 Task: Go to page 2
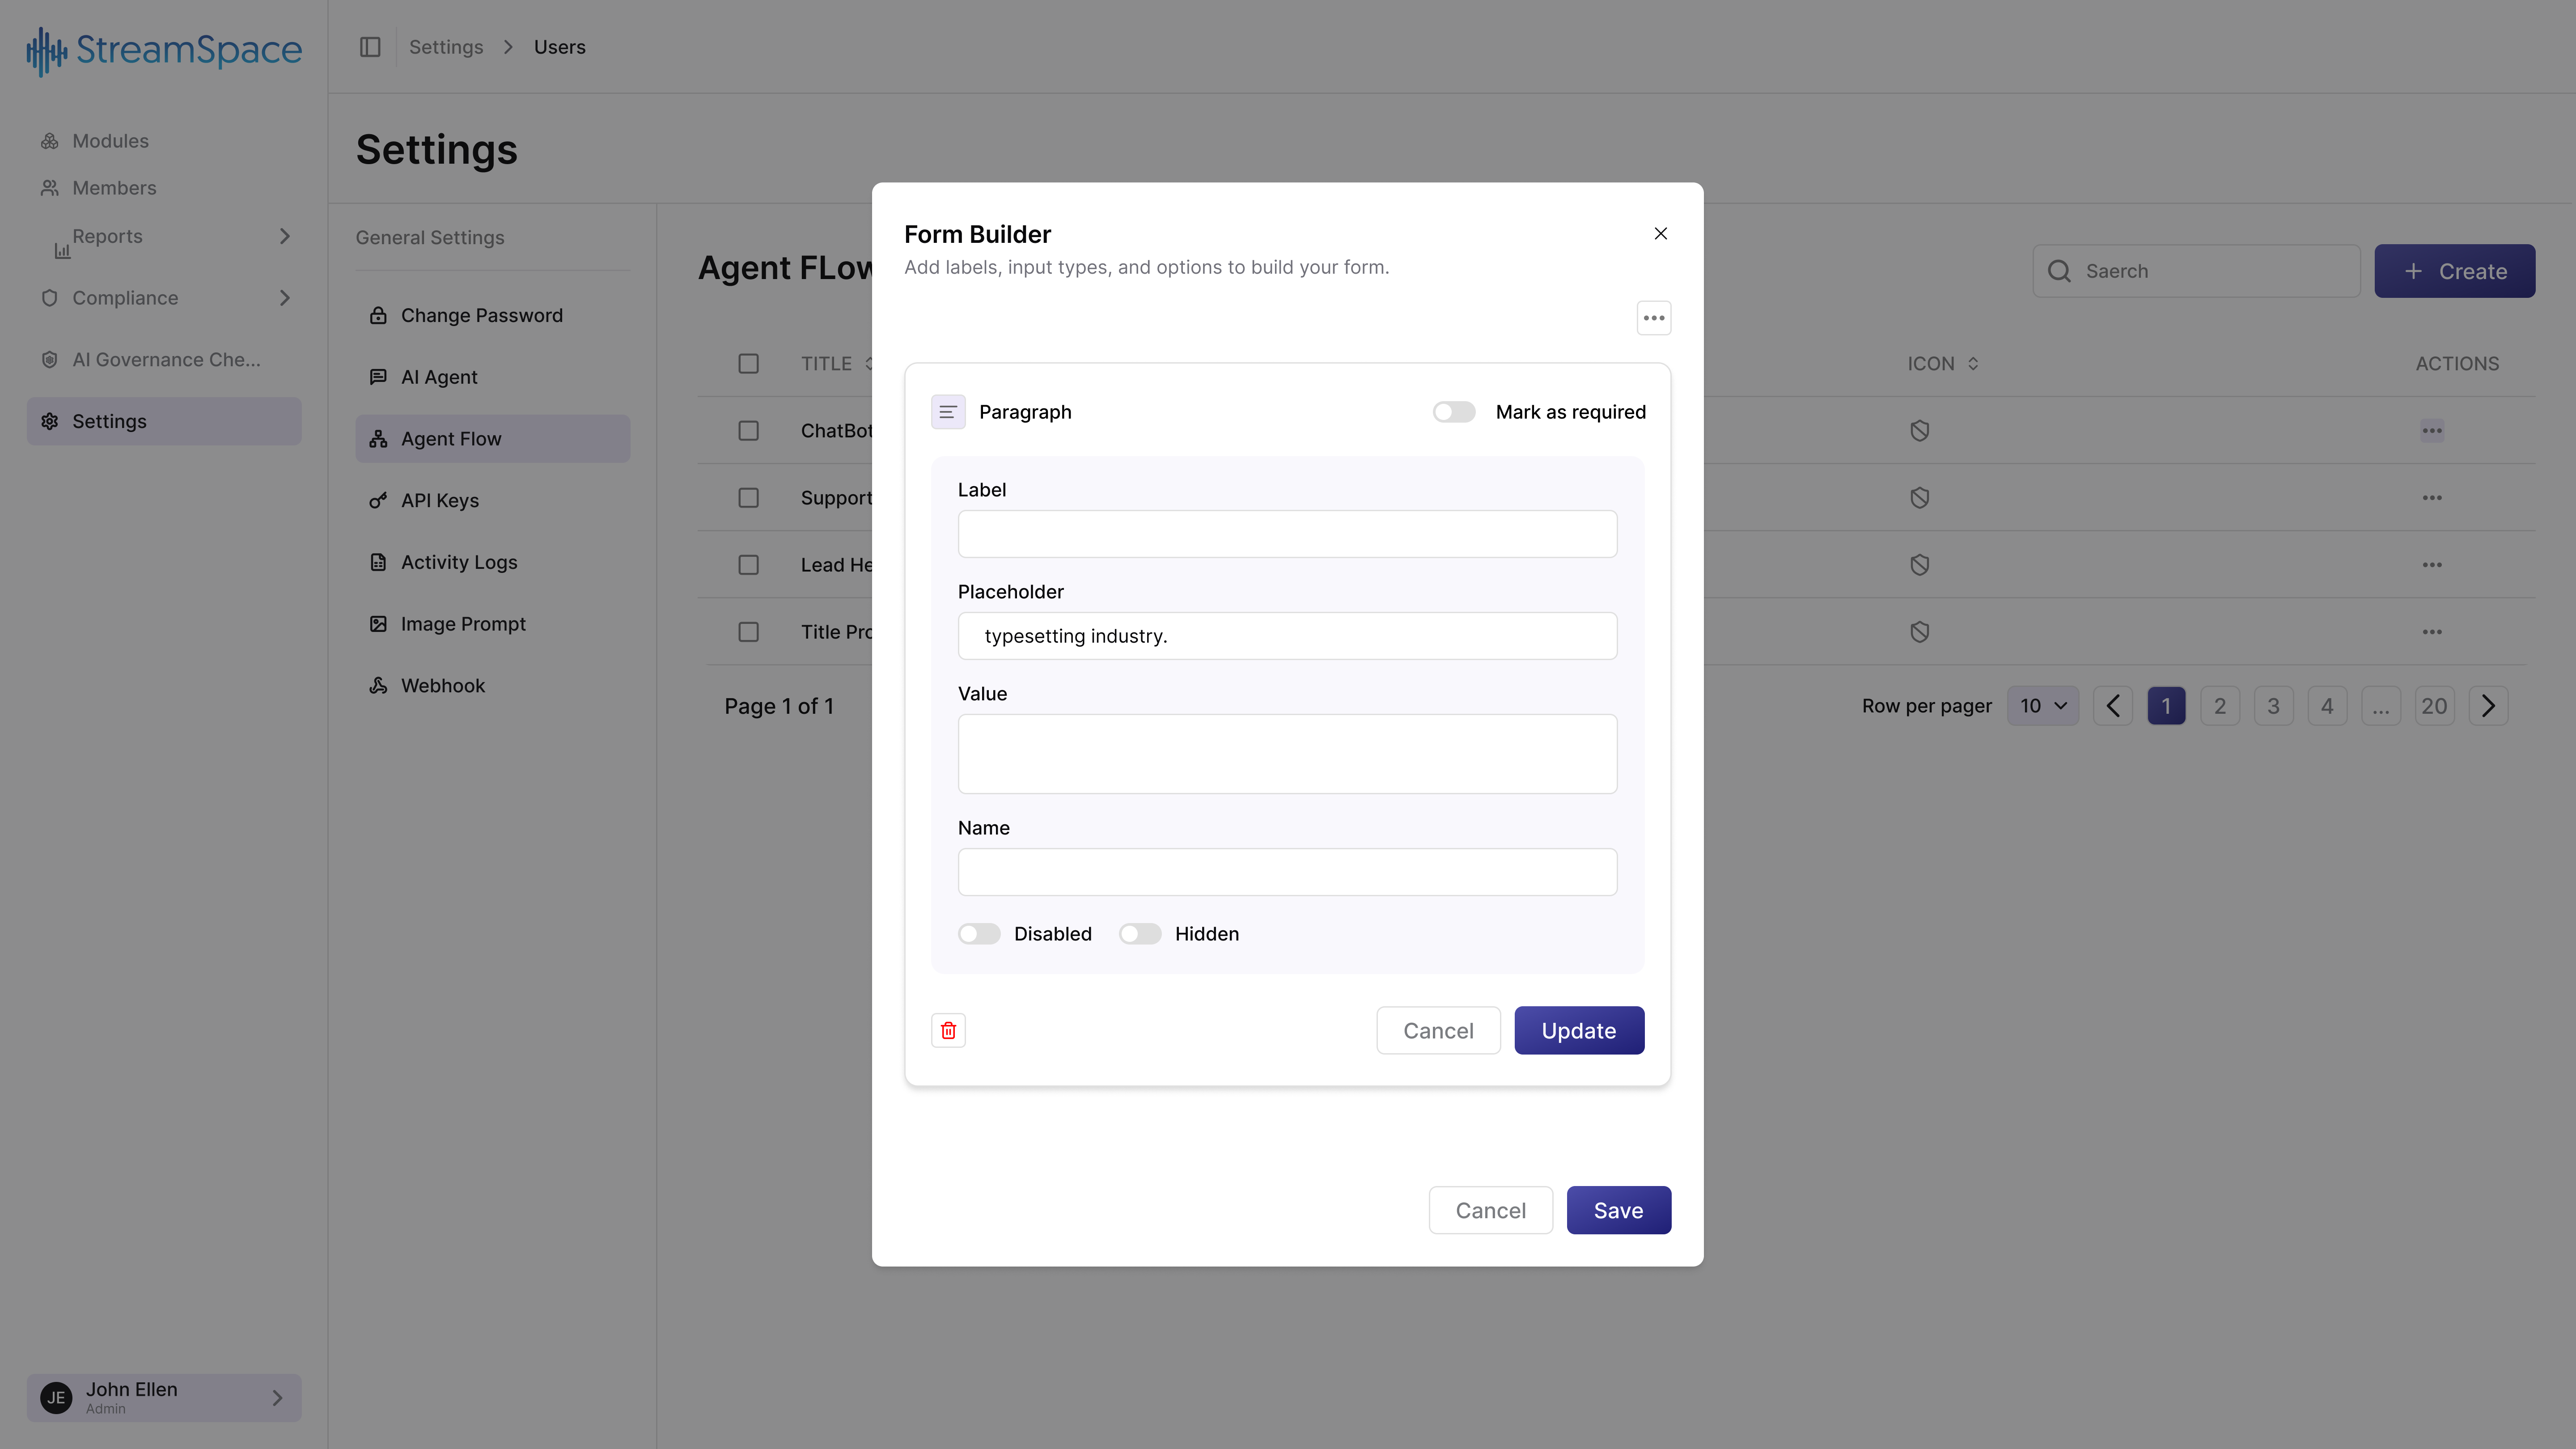2220,706
